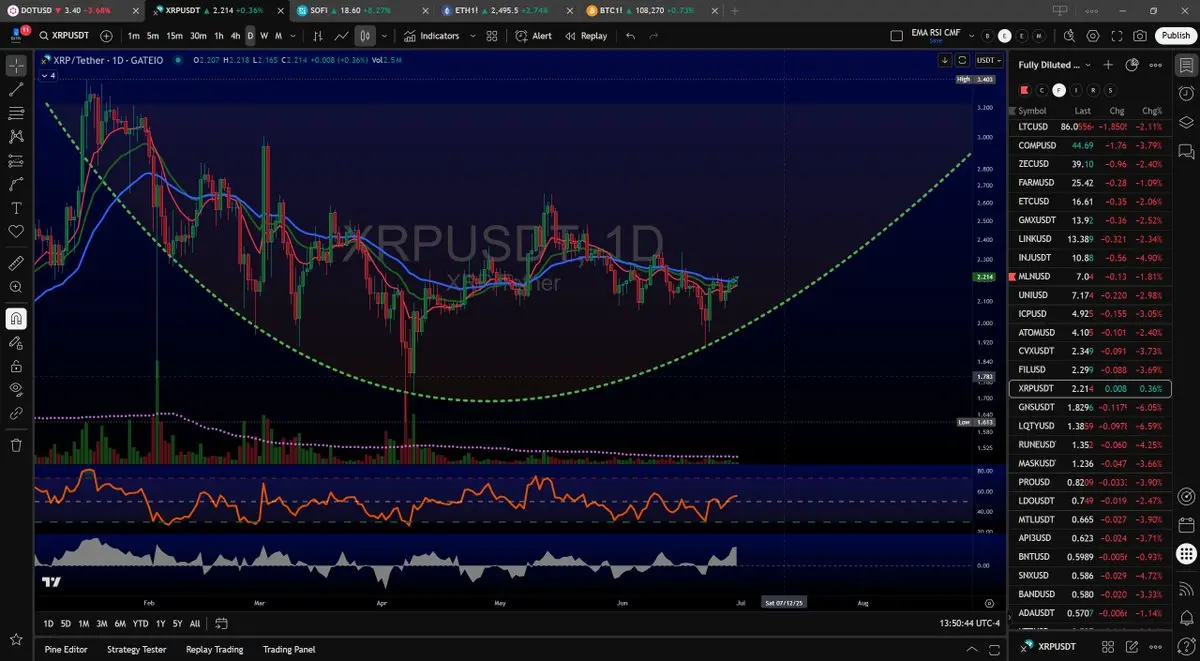The image size is (1200, 661).
Task: Remove objects with trash icon
Action: 16,445
